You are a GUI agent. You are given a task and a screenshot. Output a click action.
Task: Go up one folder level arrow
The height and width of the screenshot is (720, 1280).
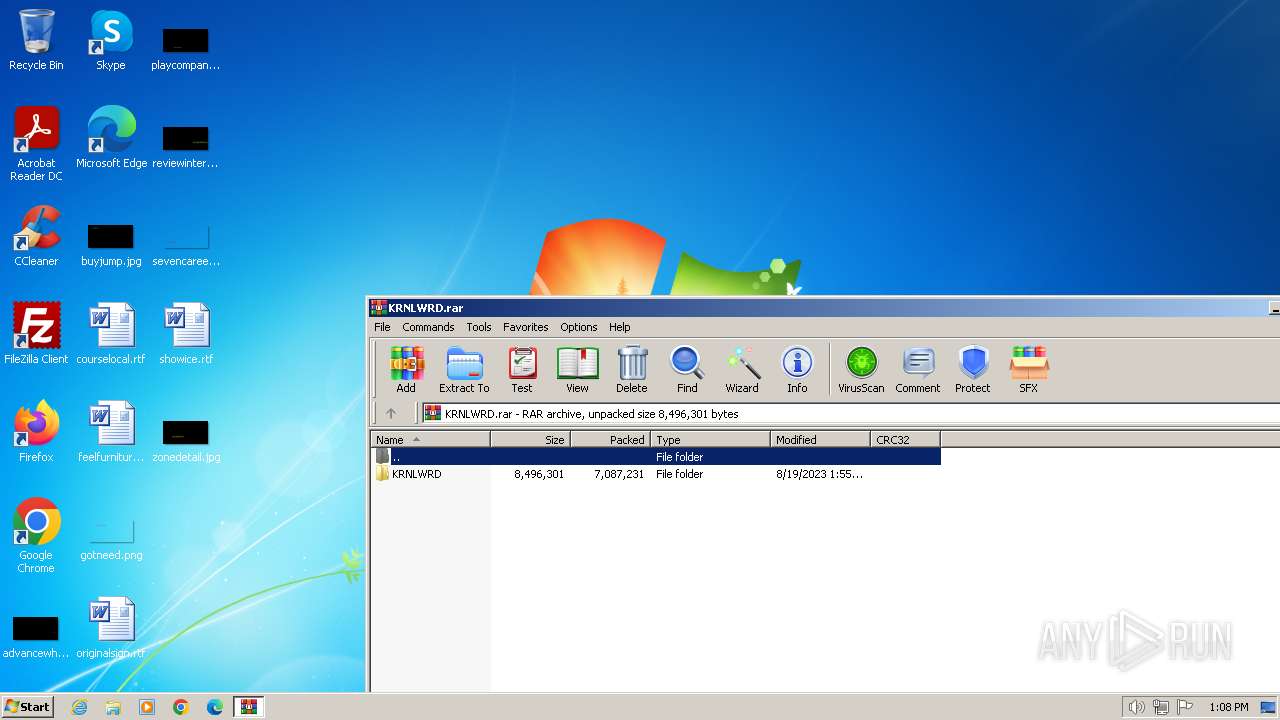click(391, 413)
